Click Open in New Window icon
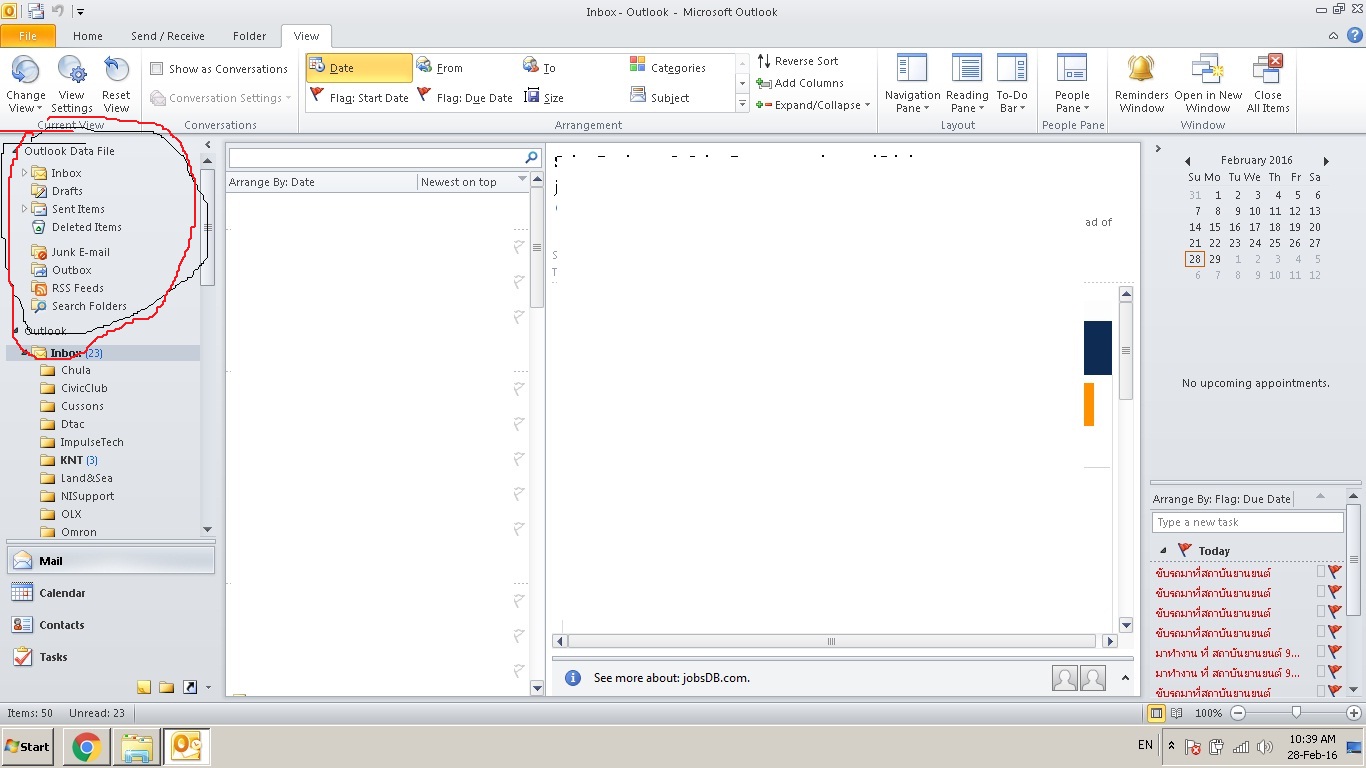This screenshot has height=768, width=1366. [1208, 69]
